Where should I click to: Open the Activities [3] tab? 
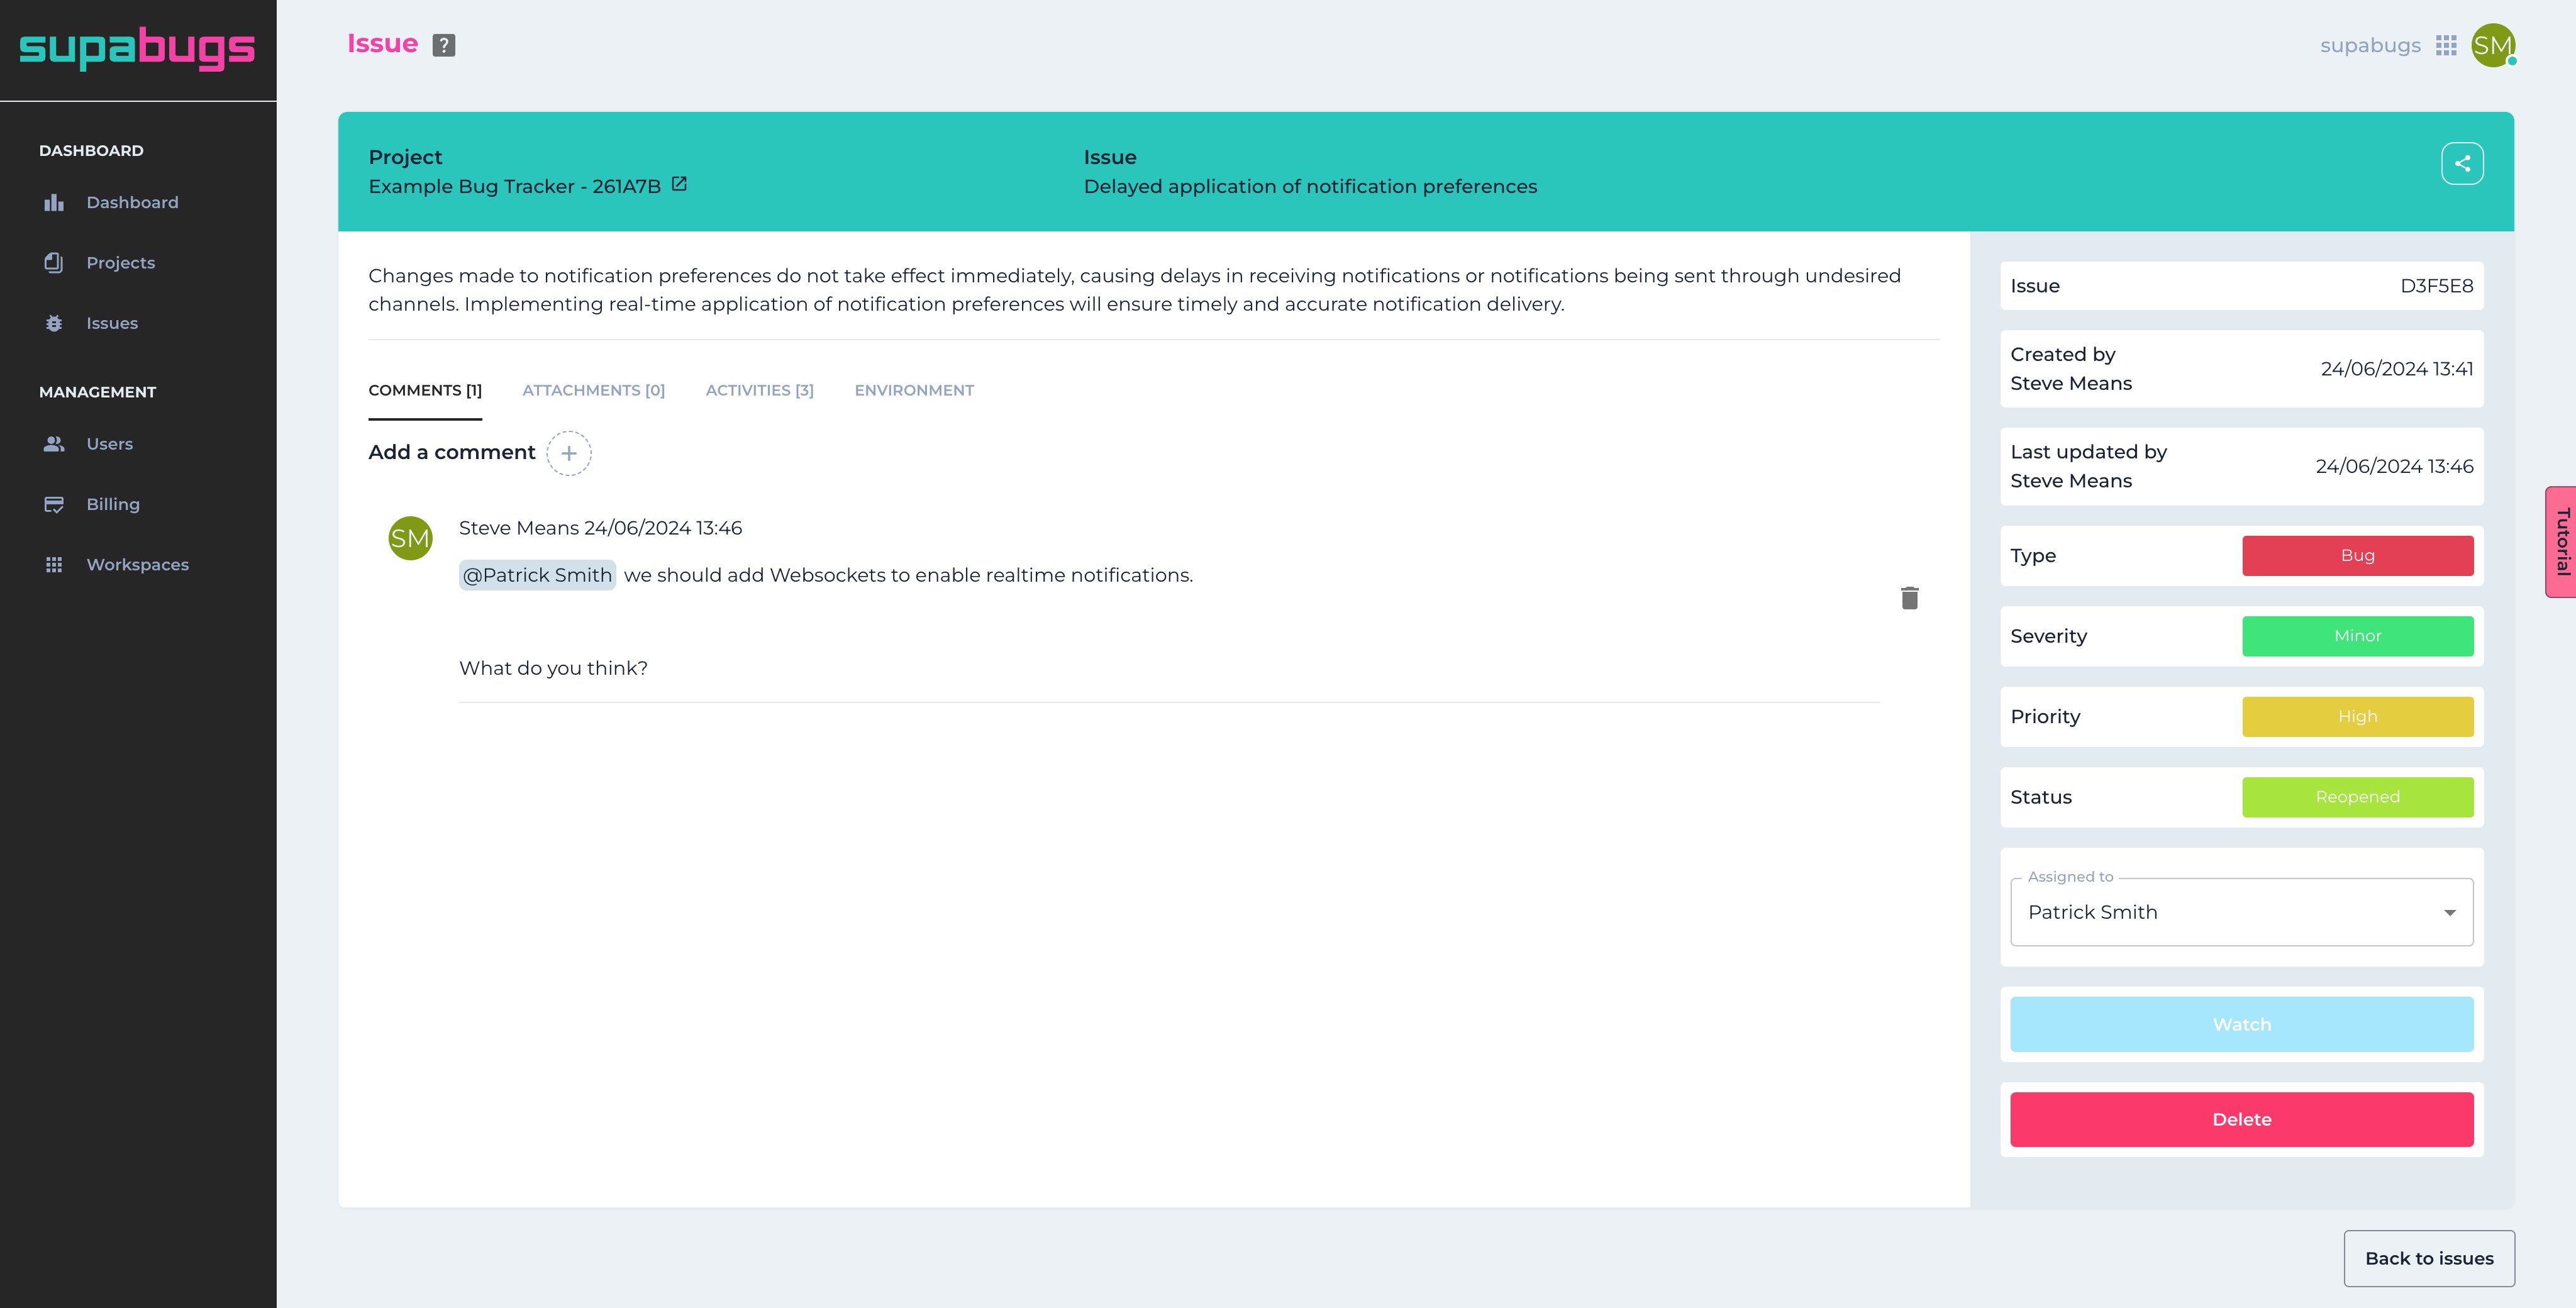[760, 391]
